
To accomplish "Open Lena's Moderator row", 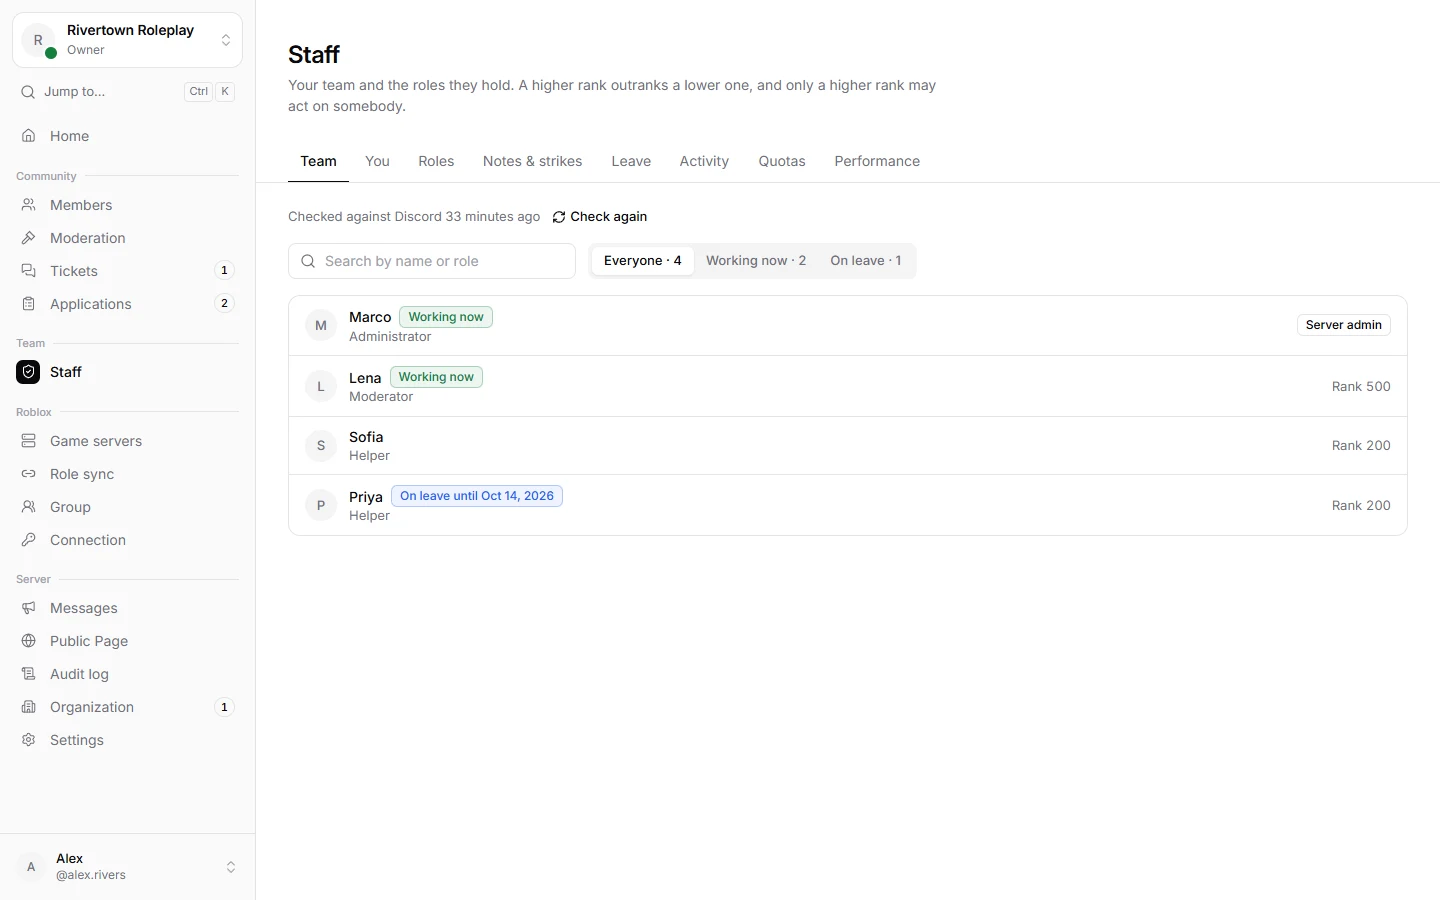I will 848,386.
